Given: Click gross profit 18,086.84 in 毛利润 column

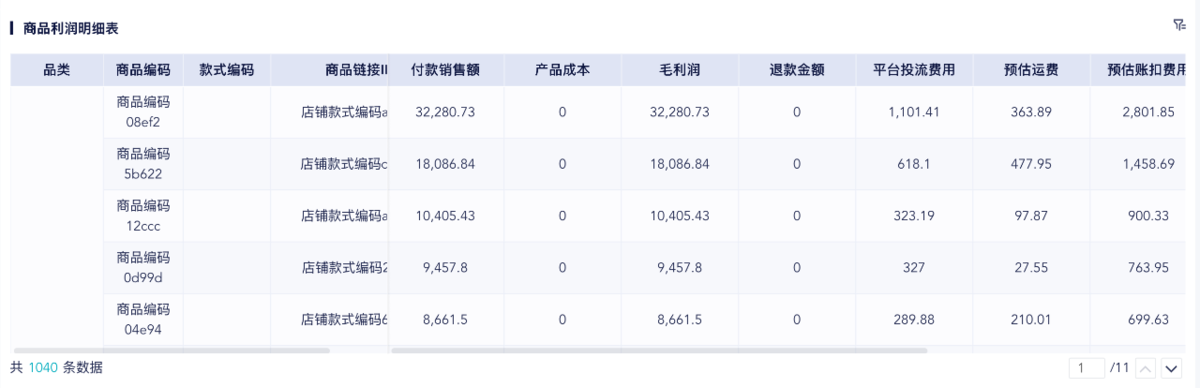Looking at the screenshot, I should 680,164.
